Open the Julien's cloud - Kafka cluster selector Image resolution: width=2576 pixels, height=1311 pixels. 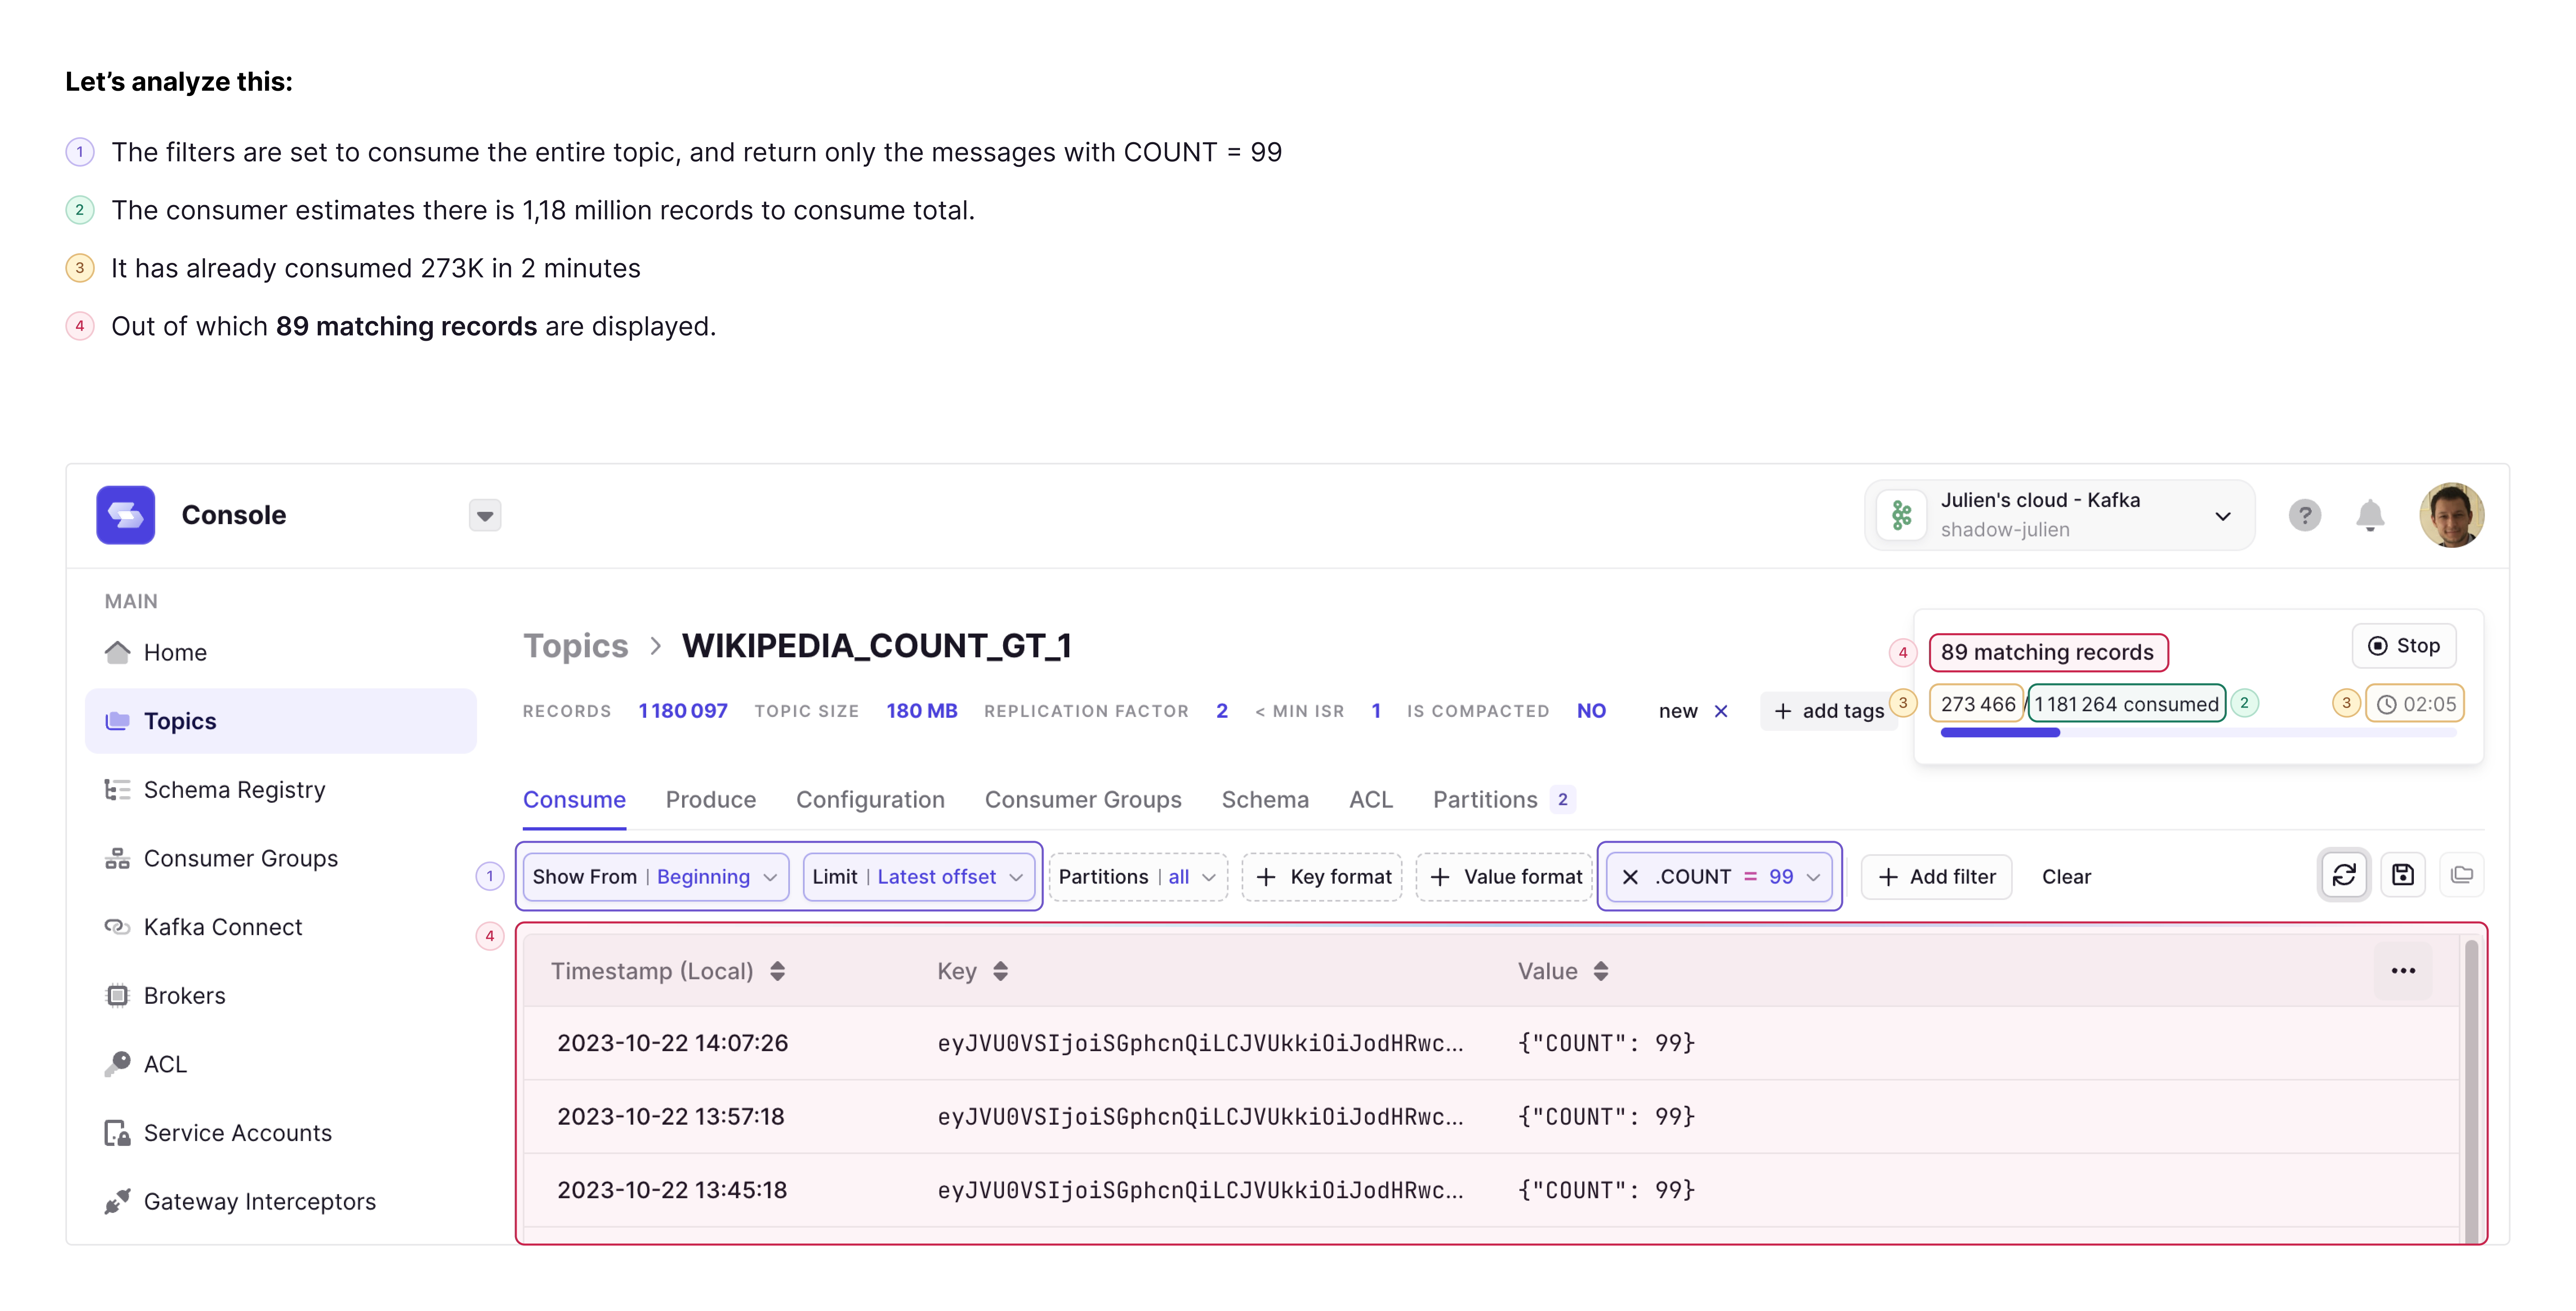2059,516
